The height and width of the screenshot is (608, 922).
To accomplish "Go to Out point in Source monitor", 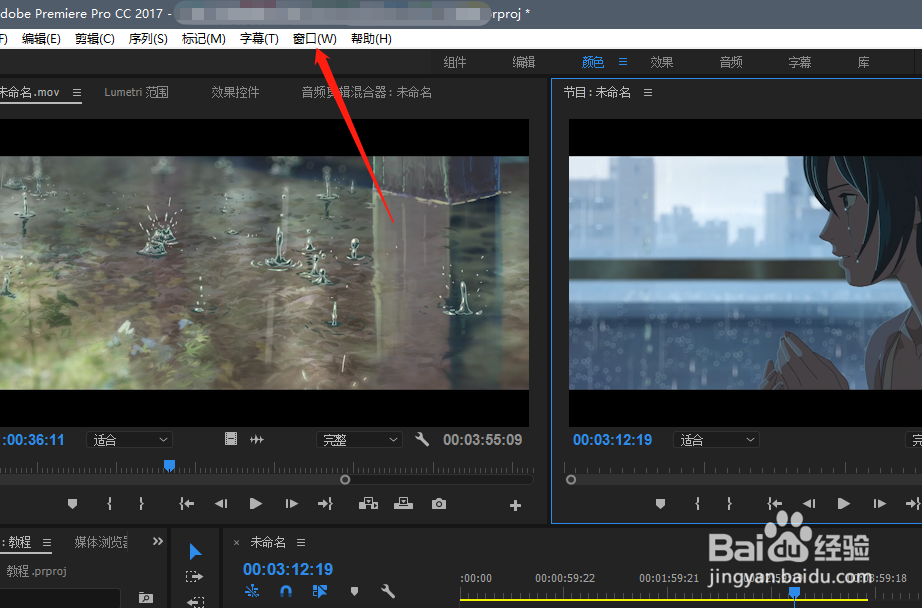I will tap(326, 504).
